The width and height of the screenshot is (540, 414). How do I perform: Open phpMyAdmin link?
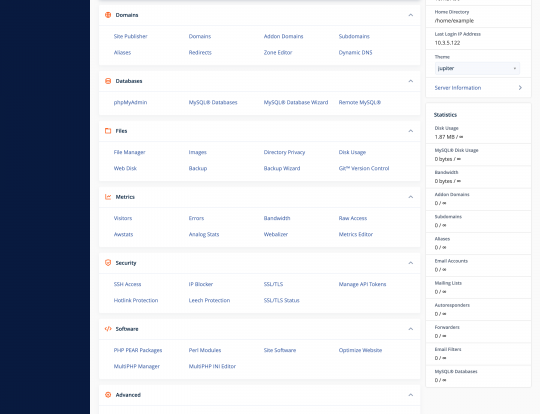point(130,102)
